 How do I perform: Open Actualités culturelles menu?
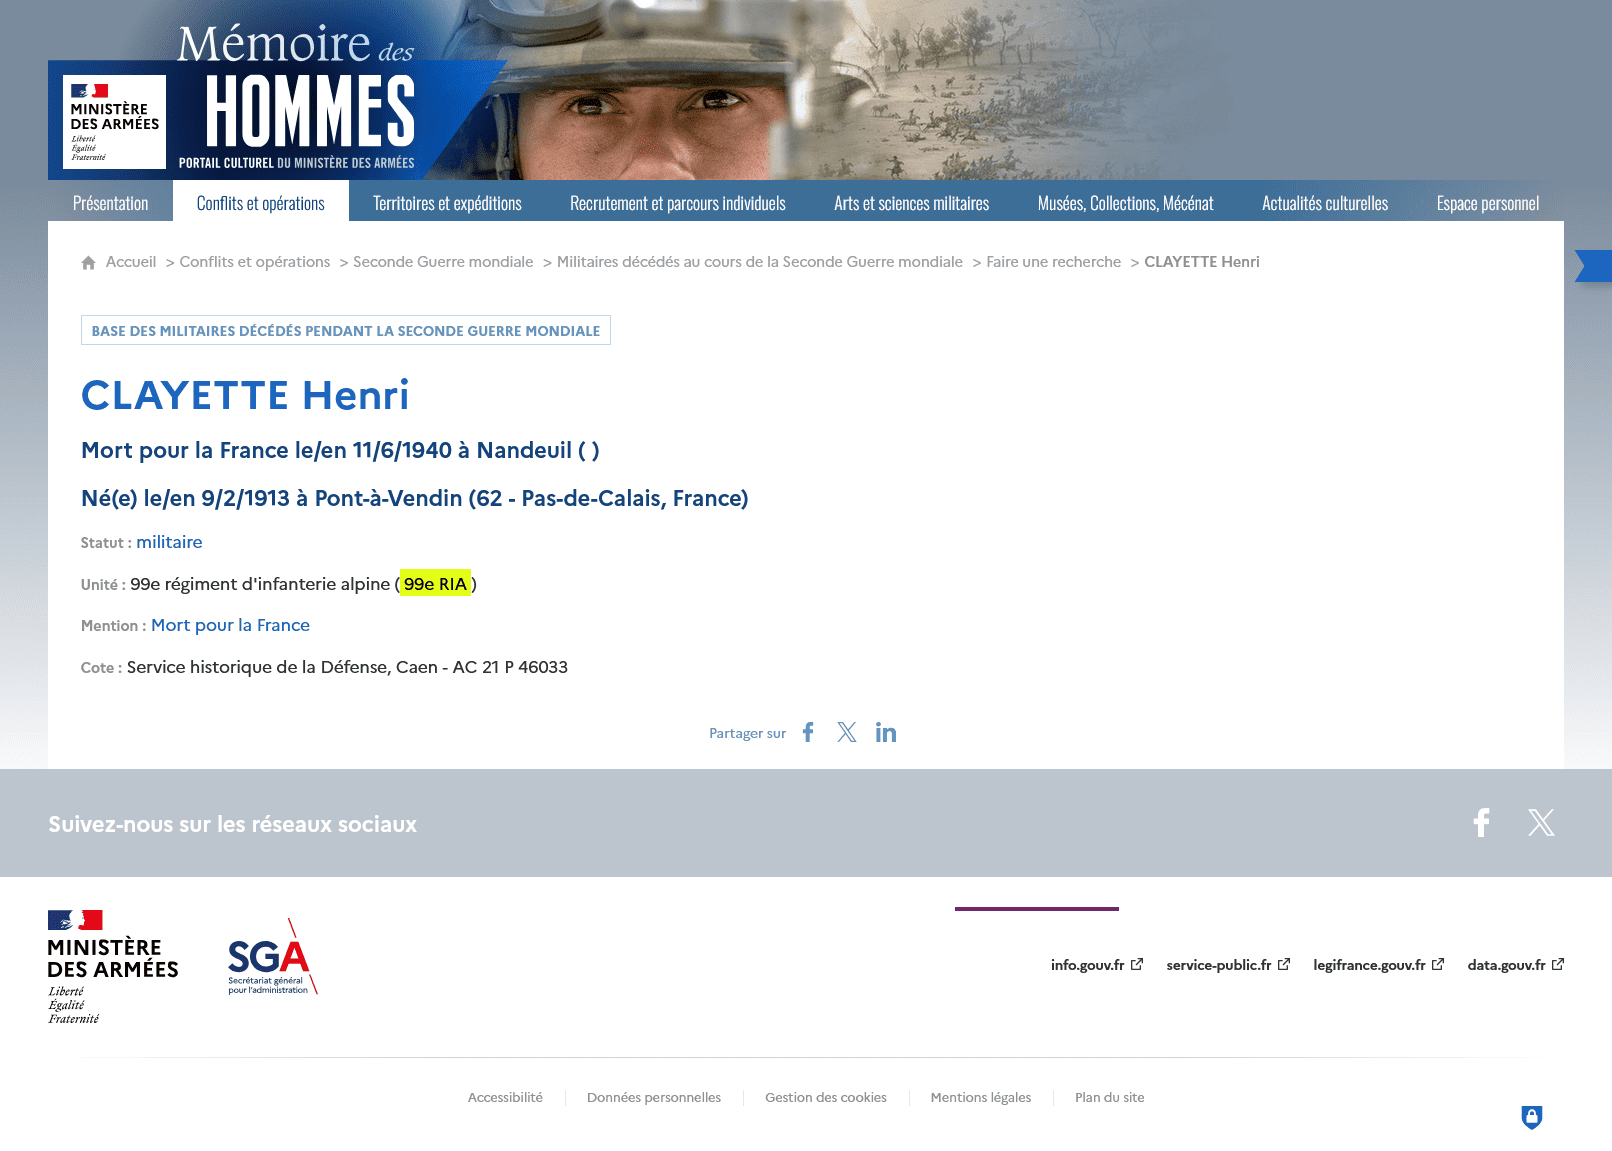point(1325,203)
